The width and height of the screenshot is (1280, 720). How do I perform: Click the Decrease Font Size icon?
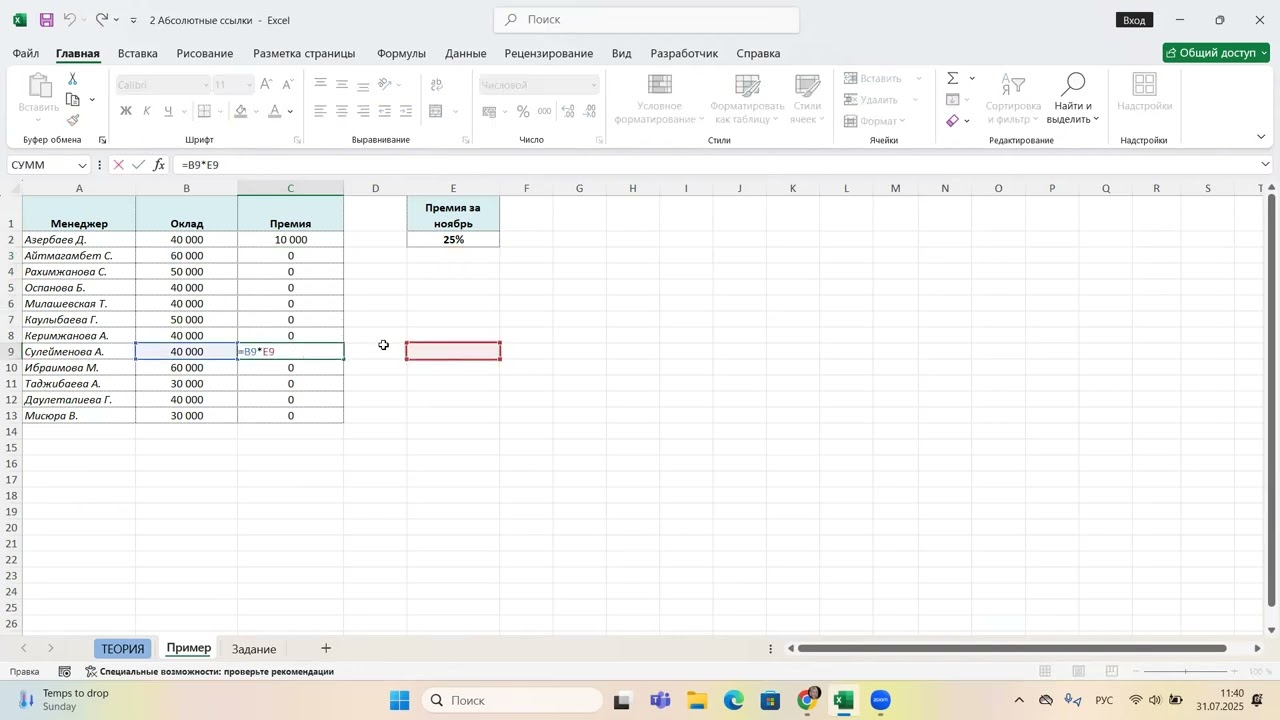click(288, 85)
